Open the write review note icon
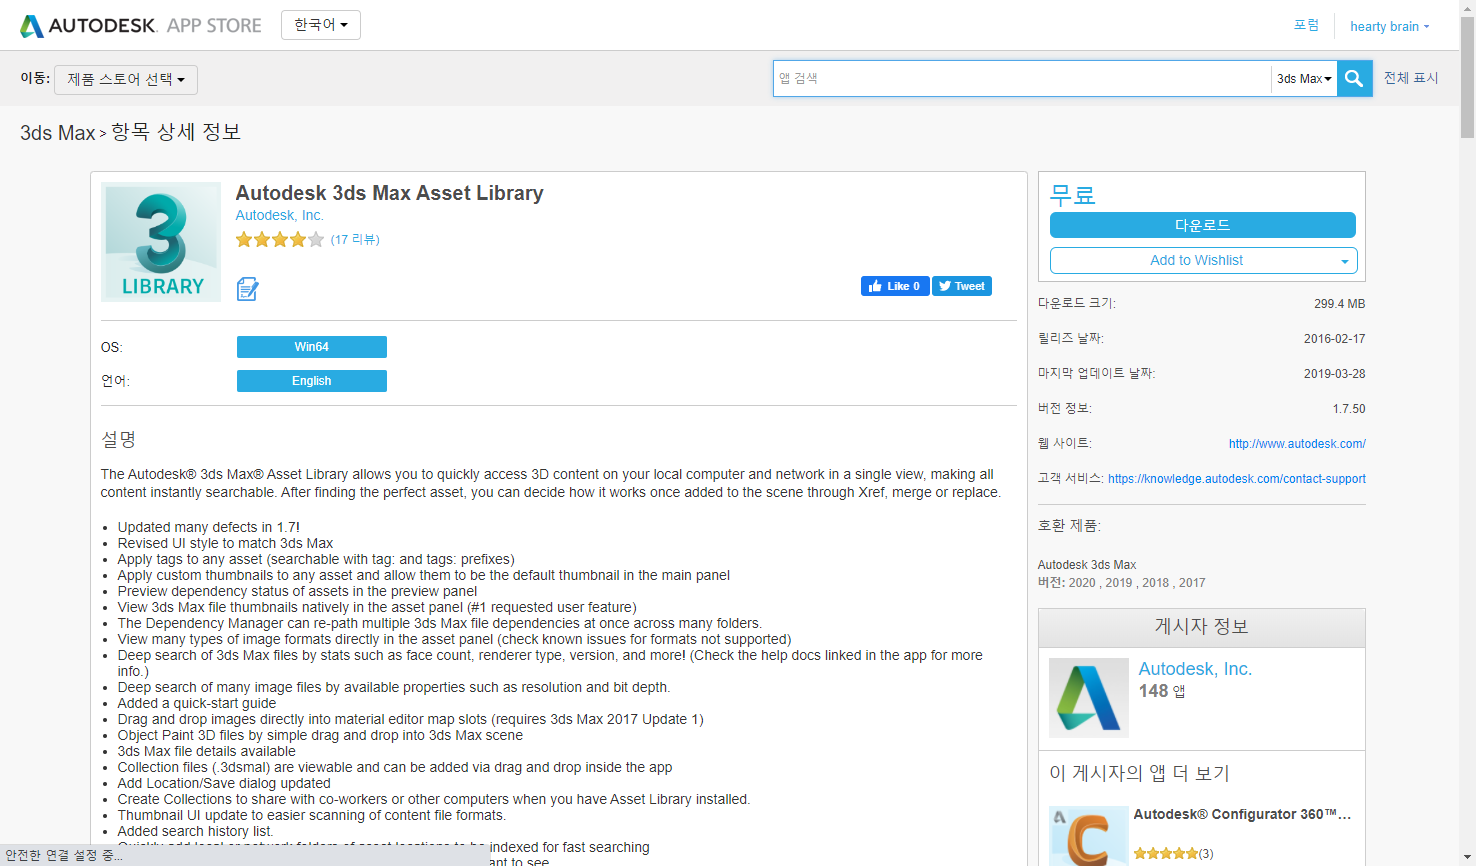 click(247, 289)
